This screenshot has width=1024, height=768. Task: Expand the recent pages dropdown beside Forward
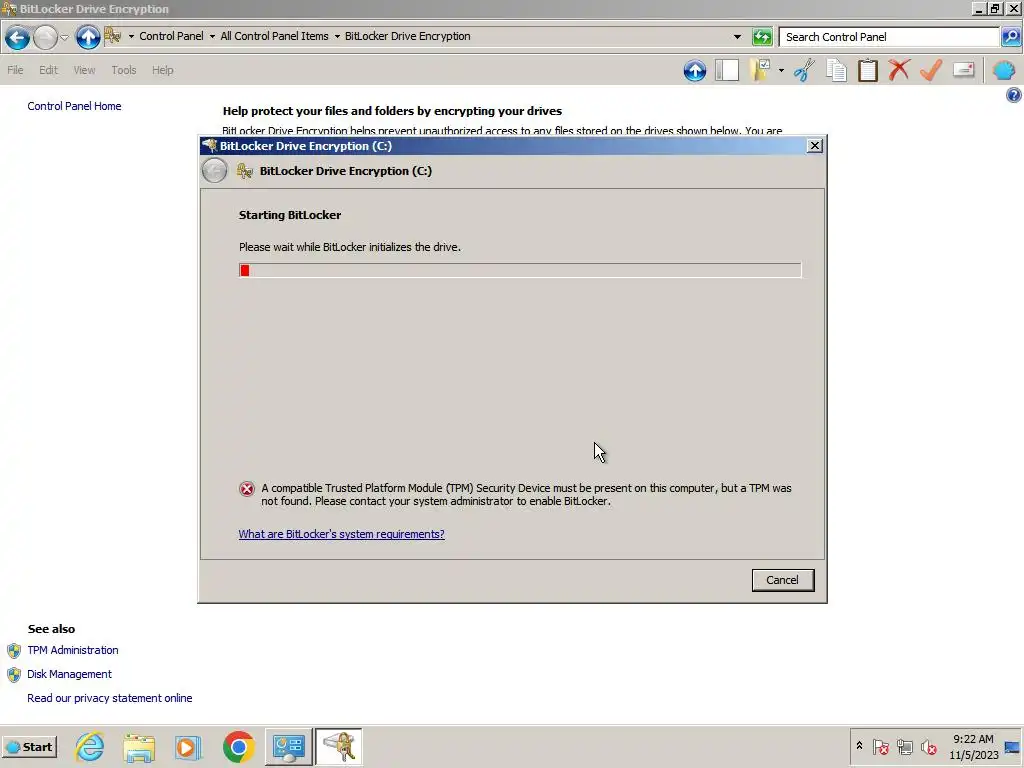pos(64,38)
